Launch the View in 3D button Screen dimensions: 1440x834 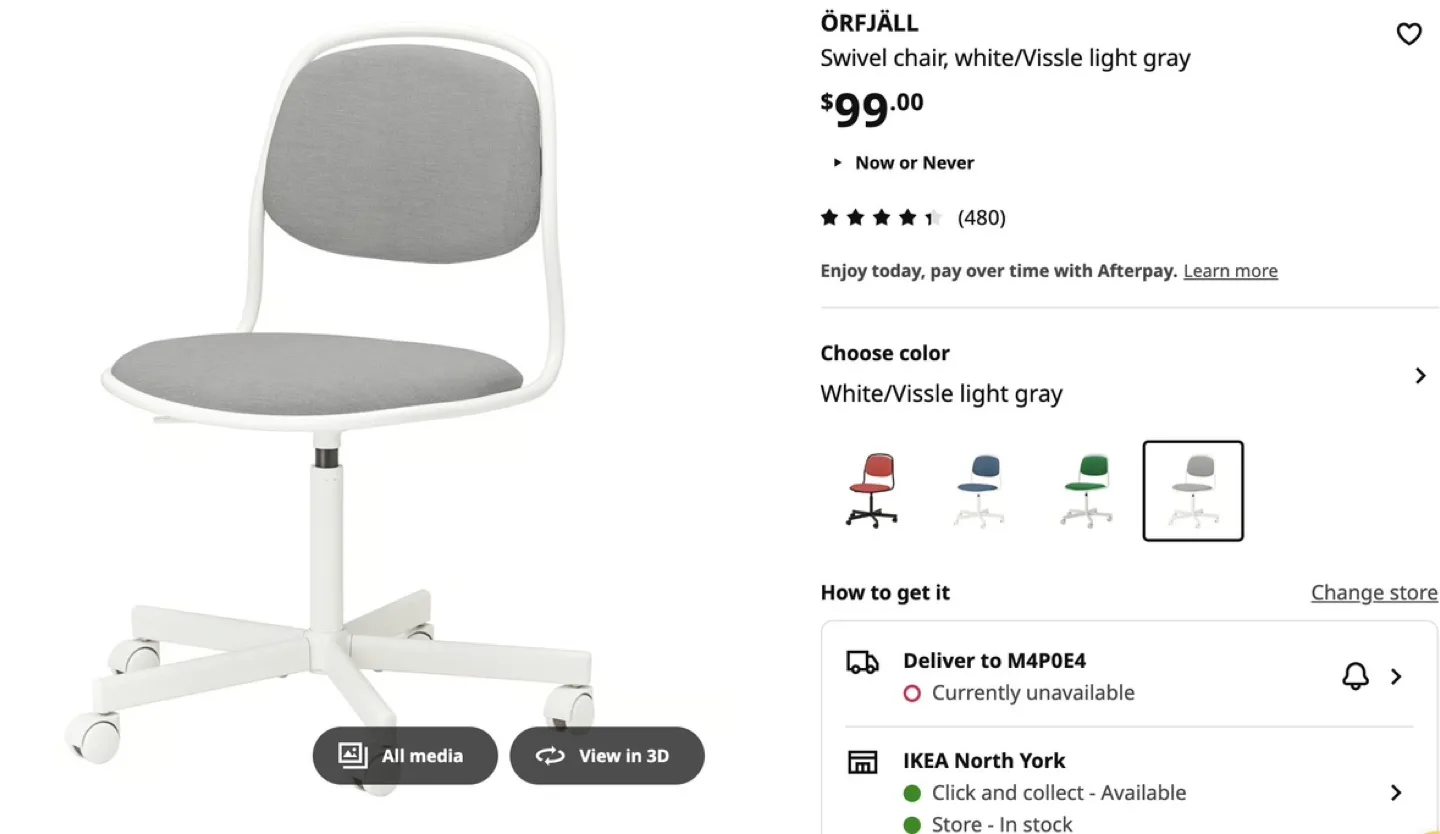tap(607, 756)
